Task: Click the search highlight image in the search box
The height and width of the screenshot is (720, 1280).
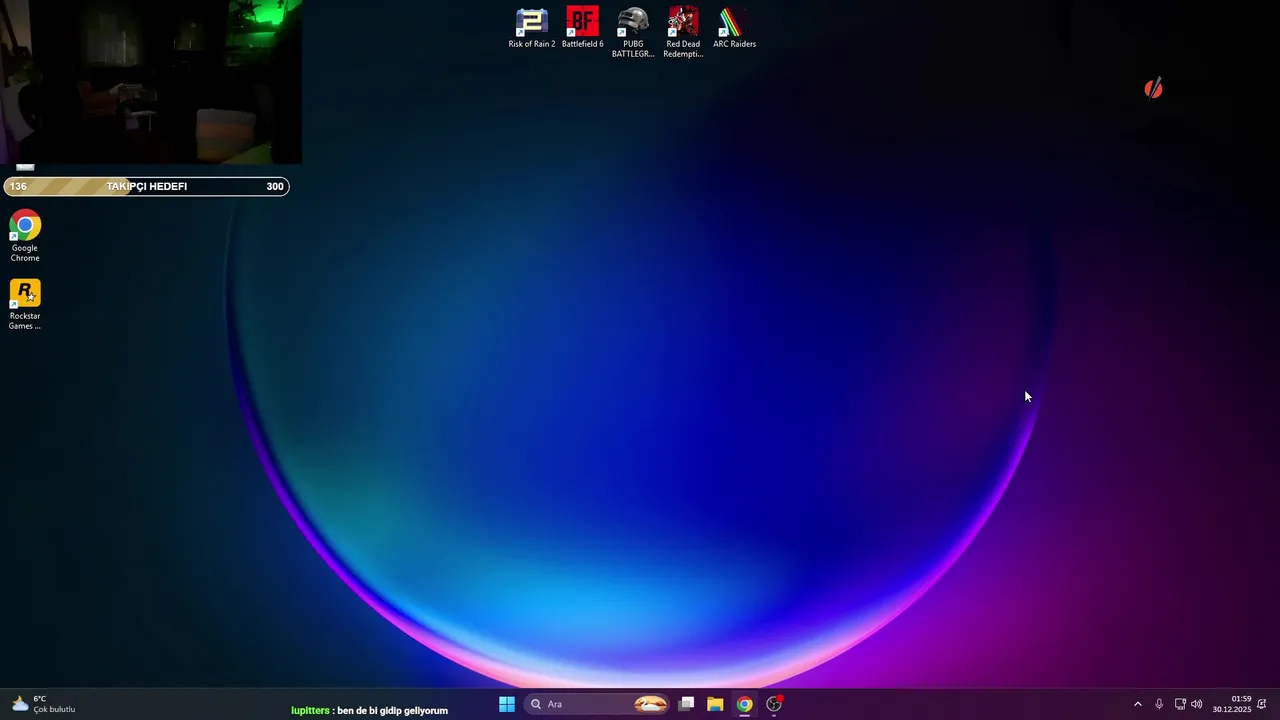Action: pos(650,704)
